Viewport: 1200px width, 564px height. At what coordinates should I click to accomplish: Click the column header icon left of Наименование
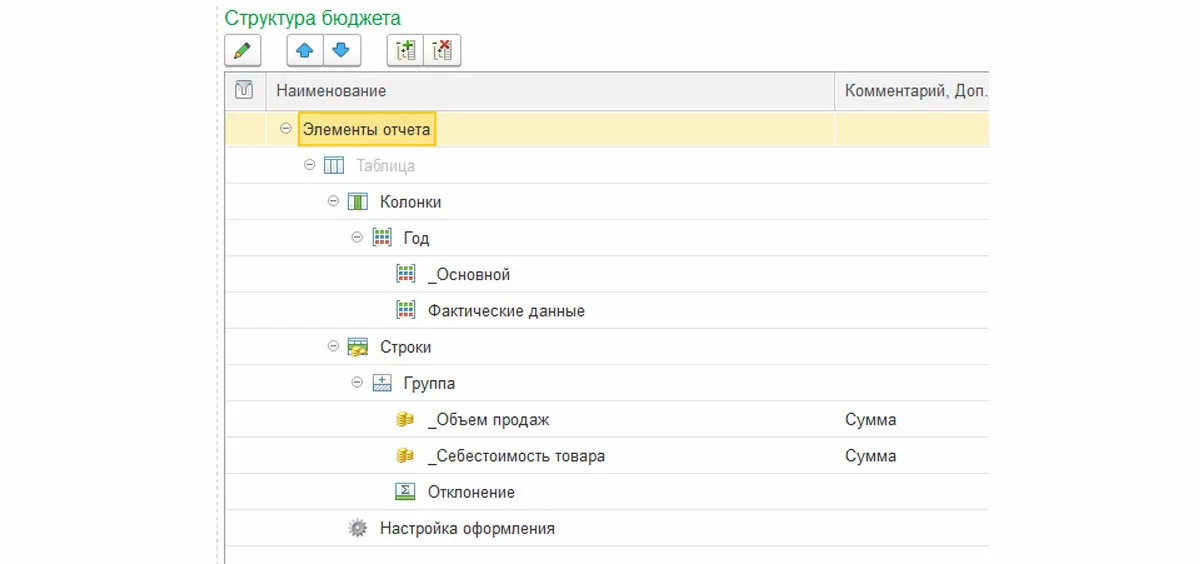click(244, 91)
